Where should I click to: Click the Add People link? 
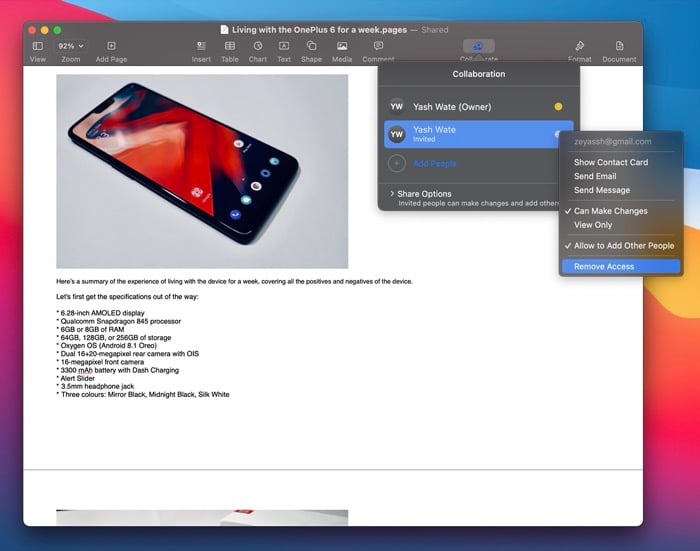click(434, 164)
